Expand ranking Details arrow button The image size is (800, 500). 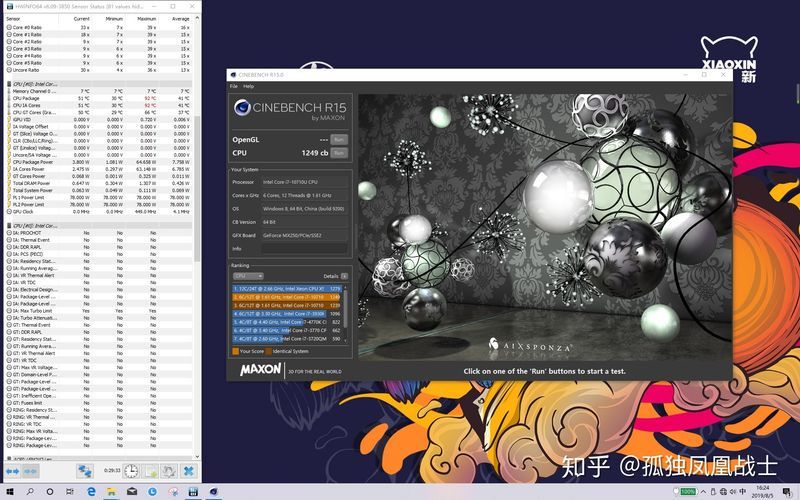pyautogui.click(x=344, y=276)
